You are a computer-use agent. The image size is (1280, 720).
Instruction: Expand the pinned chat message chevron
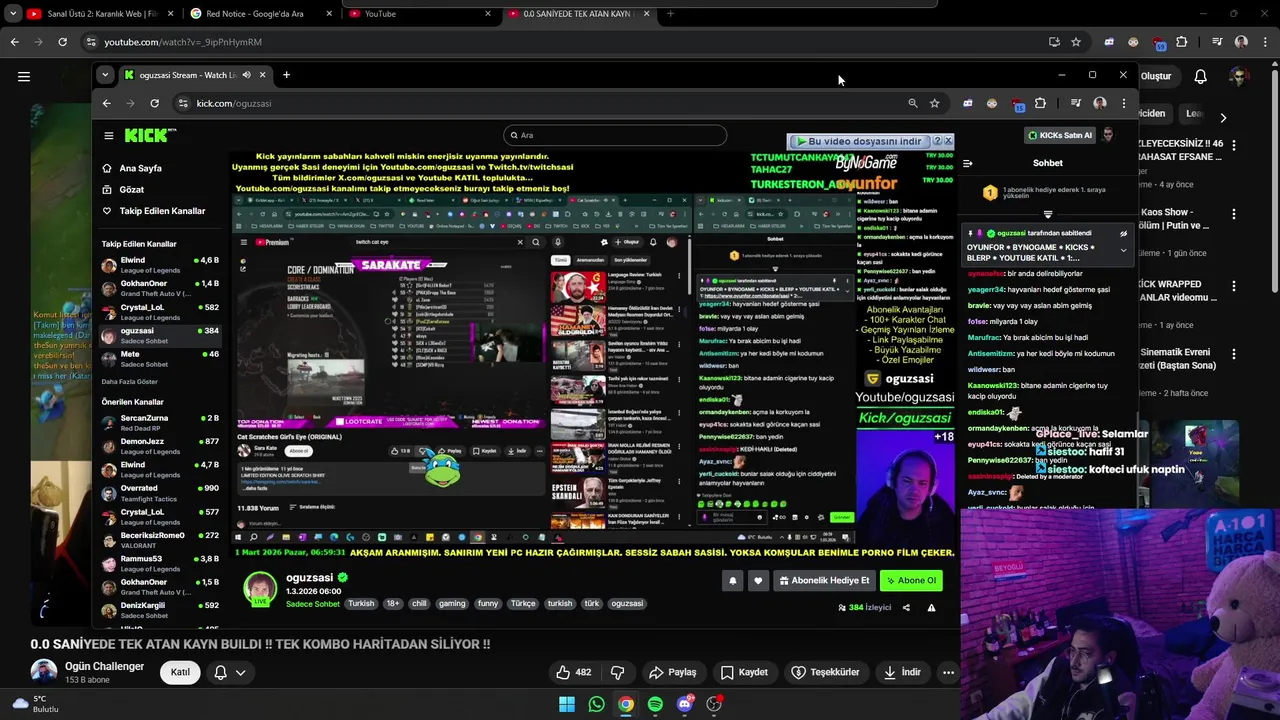coord(1123,251)
